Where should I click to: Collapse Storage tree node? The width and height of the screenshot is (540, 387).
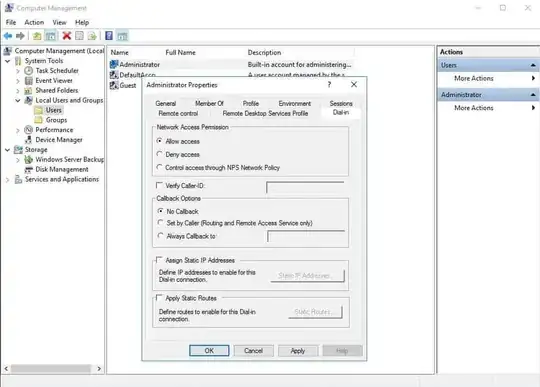click(7, 150)
